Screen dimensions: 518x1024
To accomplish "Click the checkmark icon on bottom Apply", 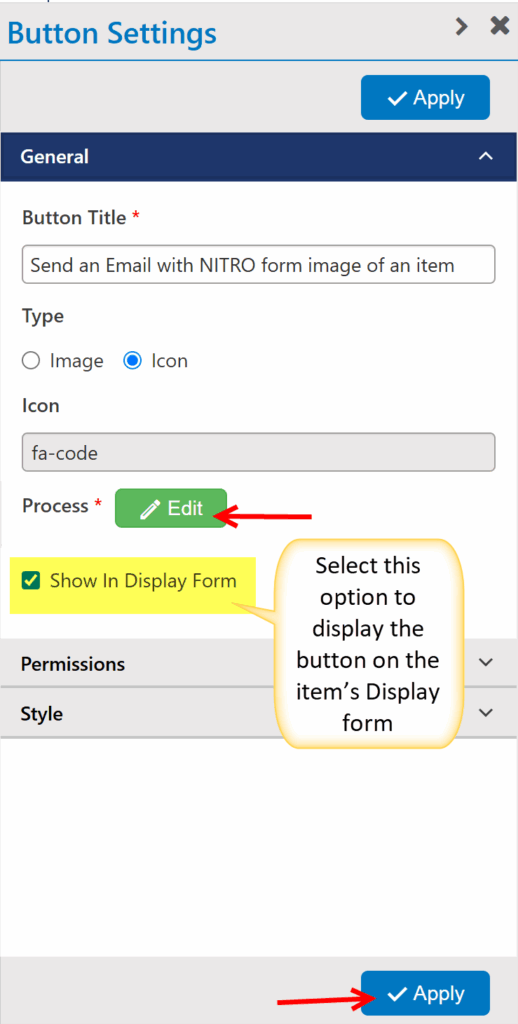I will 397,994.
